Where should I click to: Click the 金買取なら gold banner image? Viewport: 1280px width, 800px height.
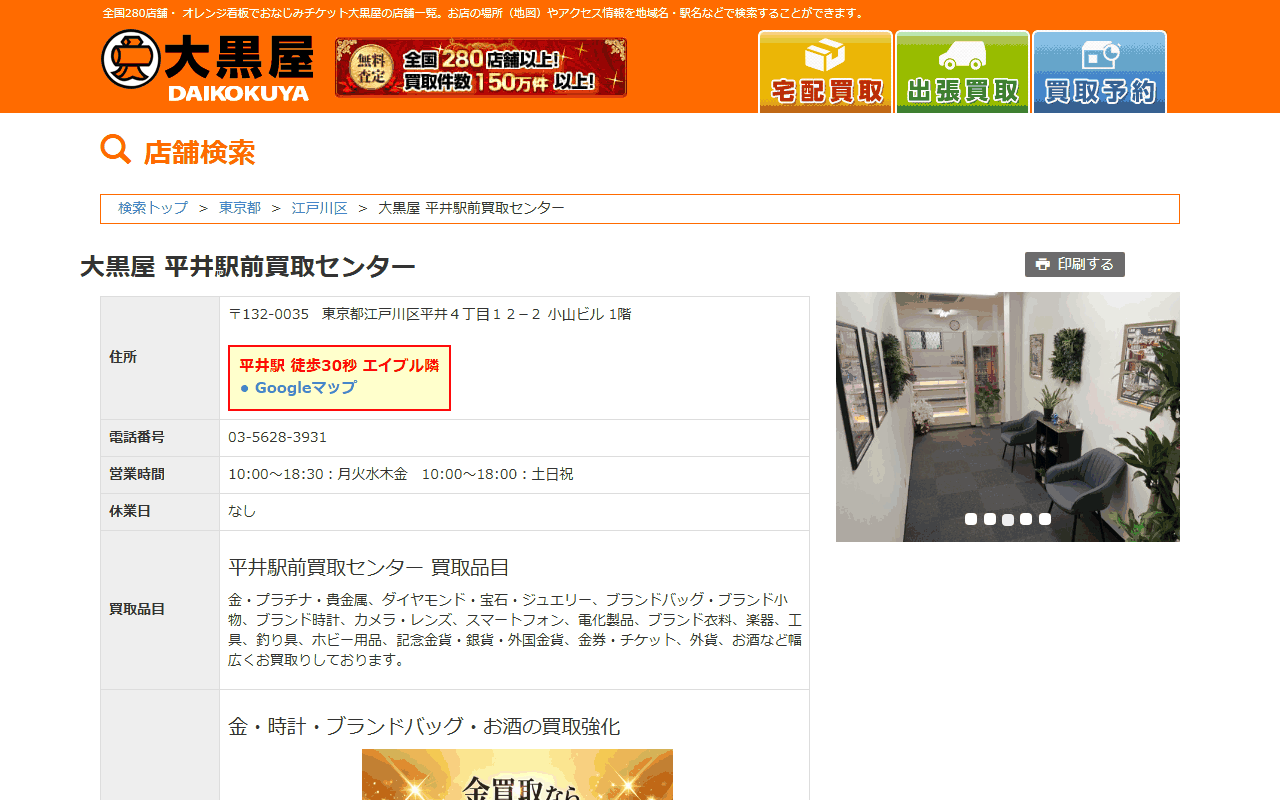(517, 775)
